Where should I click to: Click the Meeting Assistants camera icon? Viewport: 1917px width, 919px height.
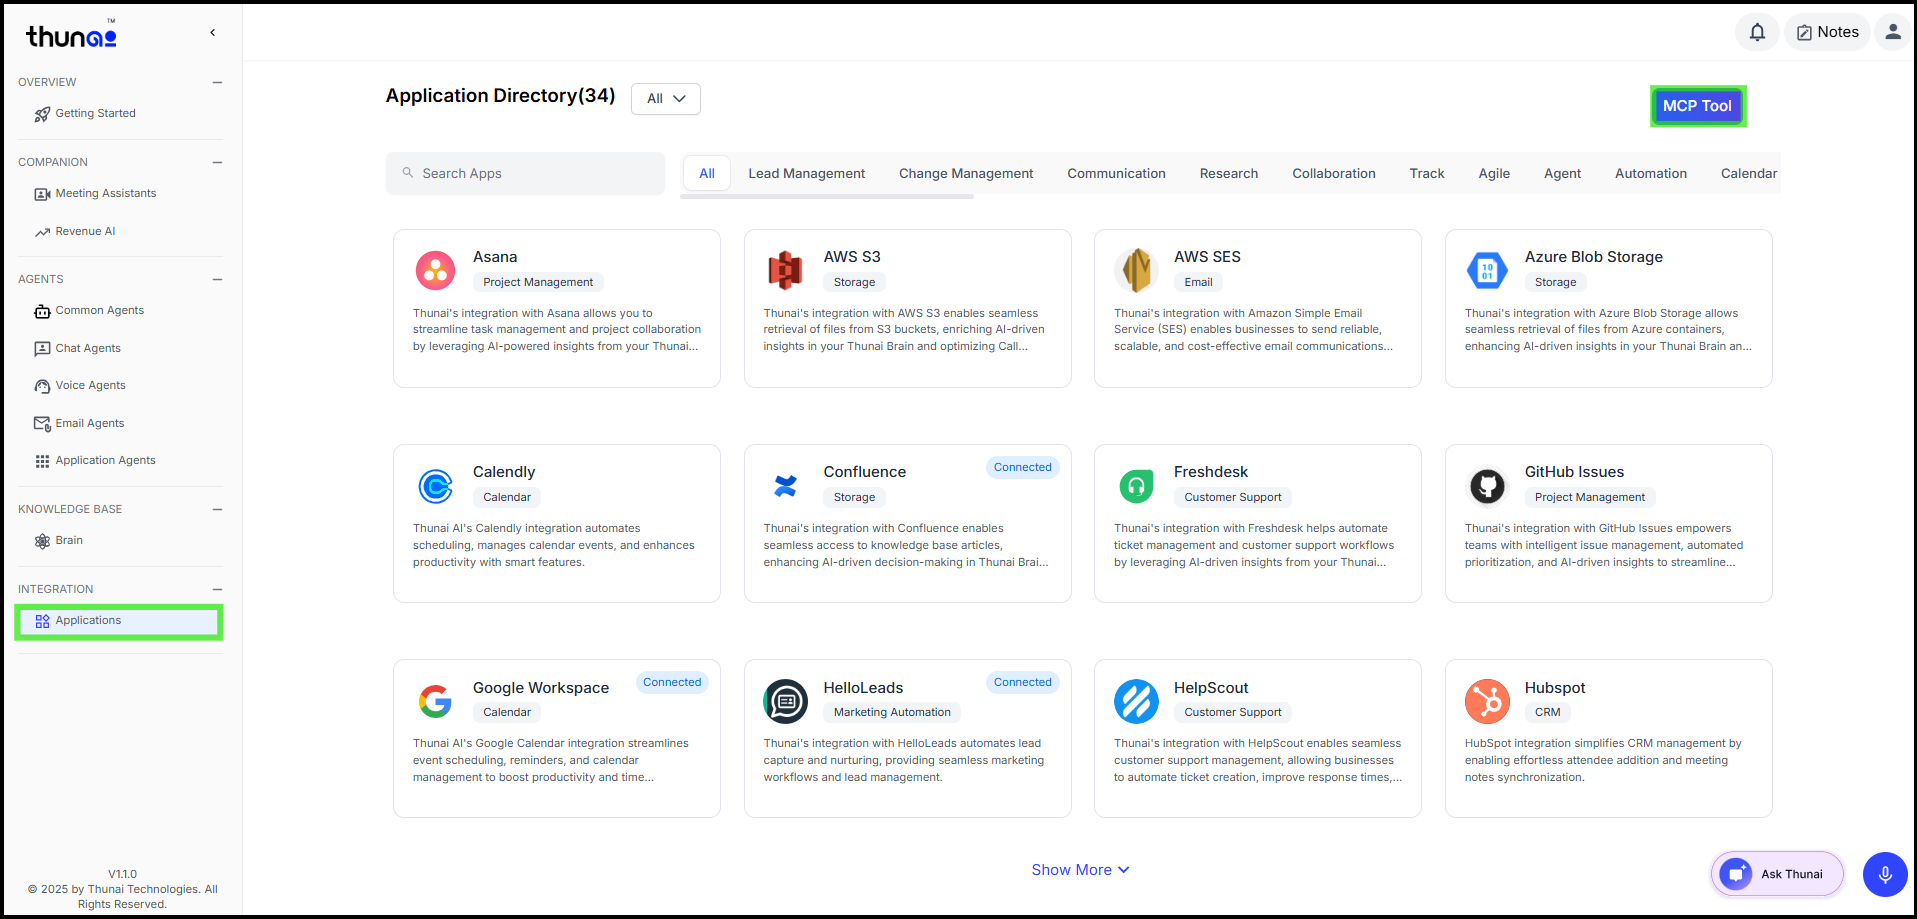point(42,194)
